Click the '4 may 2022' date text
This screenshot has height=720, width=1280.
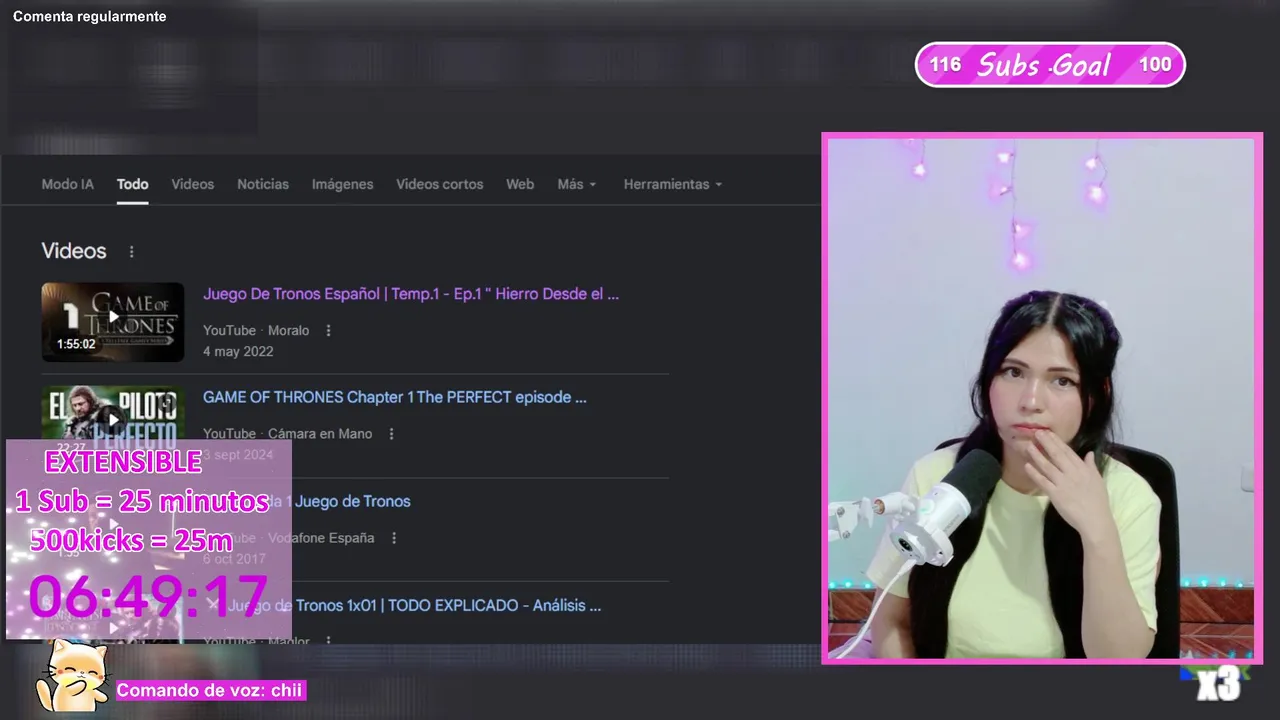[x=238, y=352]
